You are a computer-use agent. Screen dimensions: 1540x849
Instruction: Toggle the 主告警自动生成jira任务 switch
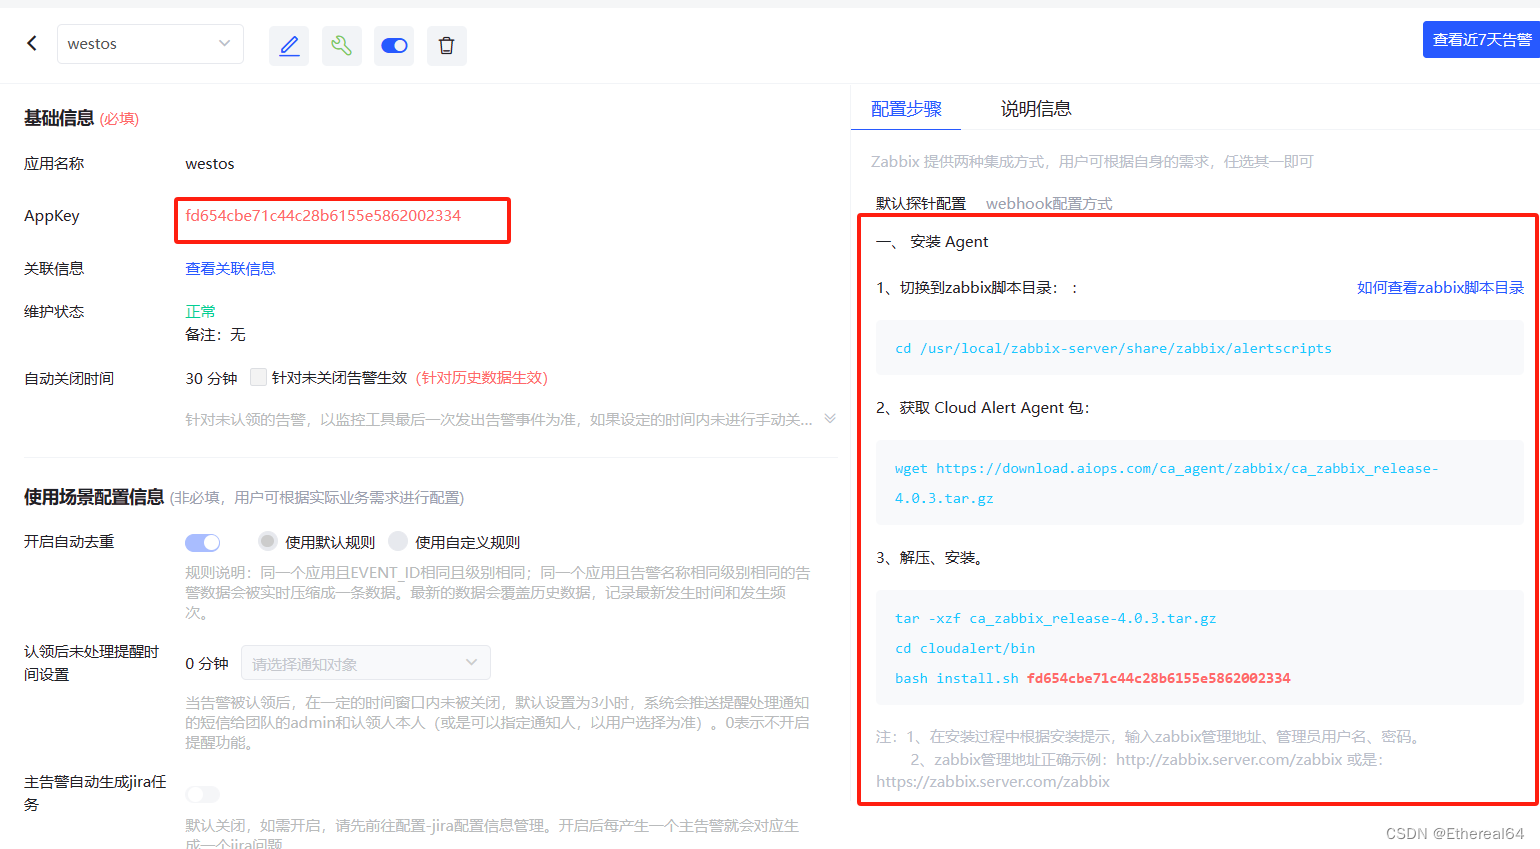tap(202, 794)
